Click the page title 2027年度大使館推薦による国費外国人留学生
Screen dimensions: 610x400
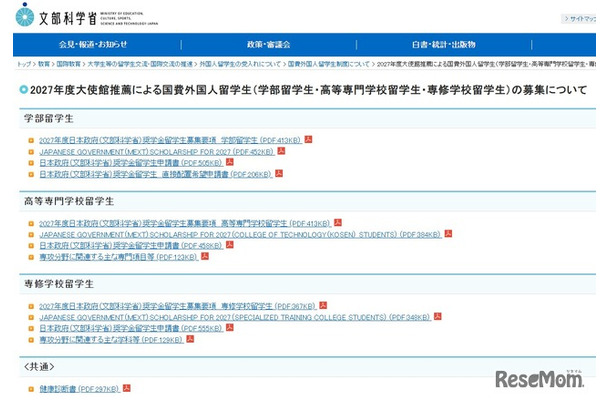(309, 90)
